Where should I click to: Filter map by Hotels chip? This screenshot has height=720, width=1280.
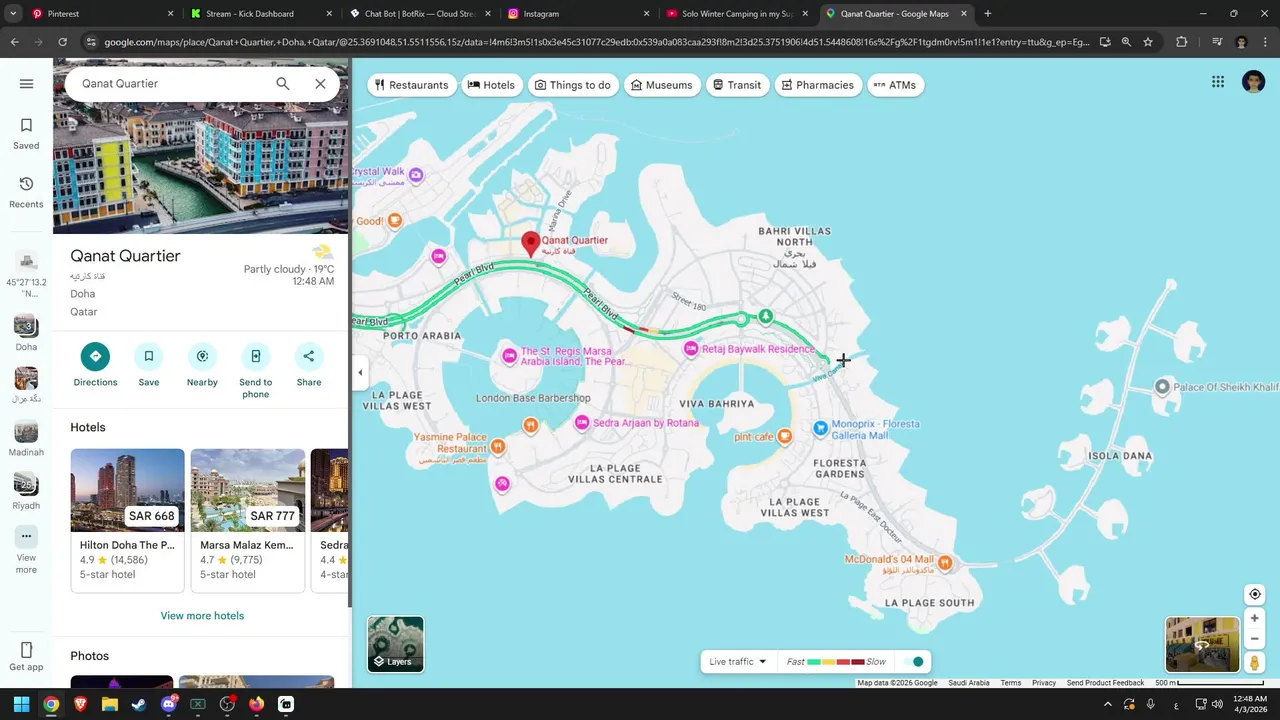[491, 85]
